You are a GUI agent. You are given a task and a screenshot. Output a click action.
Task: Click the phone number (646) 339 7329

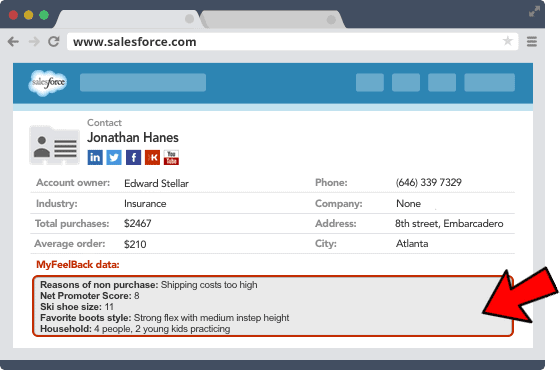coord(429,182)
